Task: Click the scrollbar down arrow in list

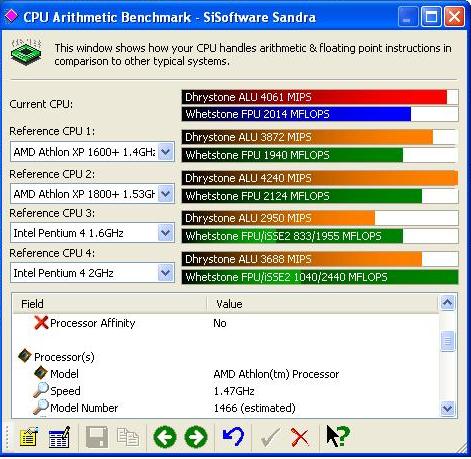Action: click(x=447, y=408)
